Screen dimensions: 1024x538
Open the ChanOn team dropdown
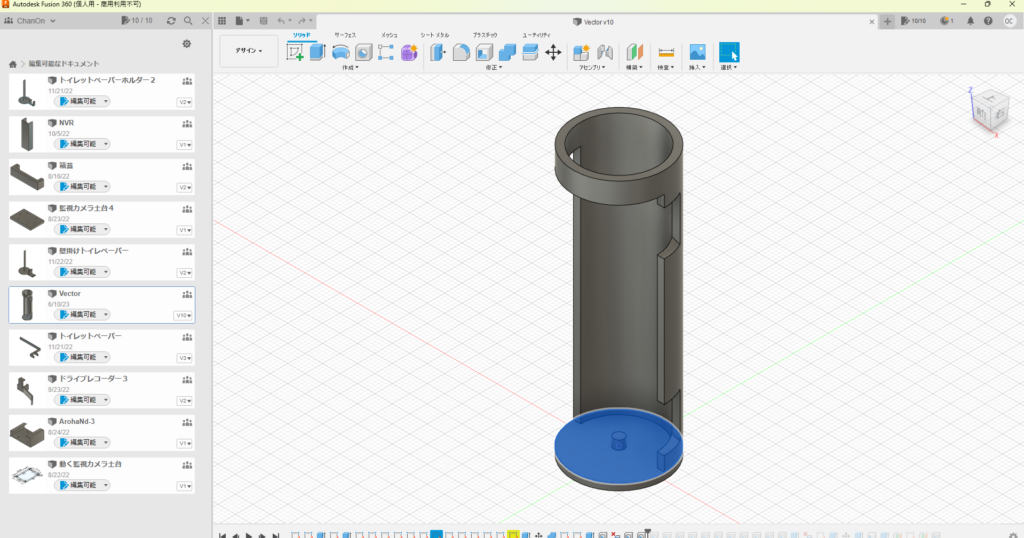coord(33,20)
